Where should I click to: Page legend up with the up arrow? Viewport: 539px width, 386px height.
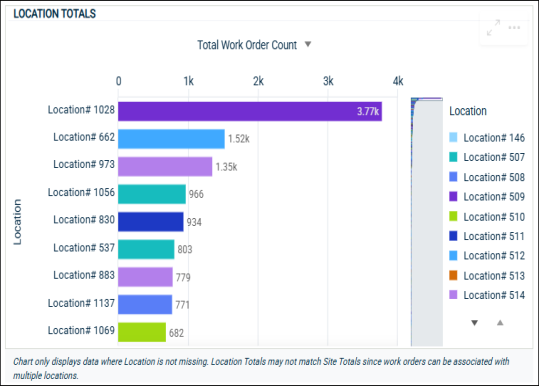pos(500,322)
